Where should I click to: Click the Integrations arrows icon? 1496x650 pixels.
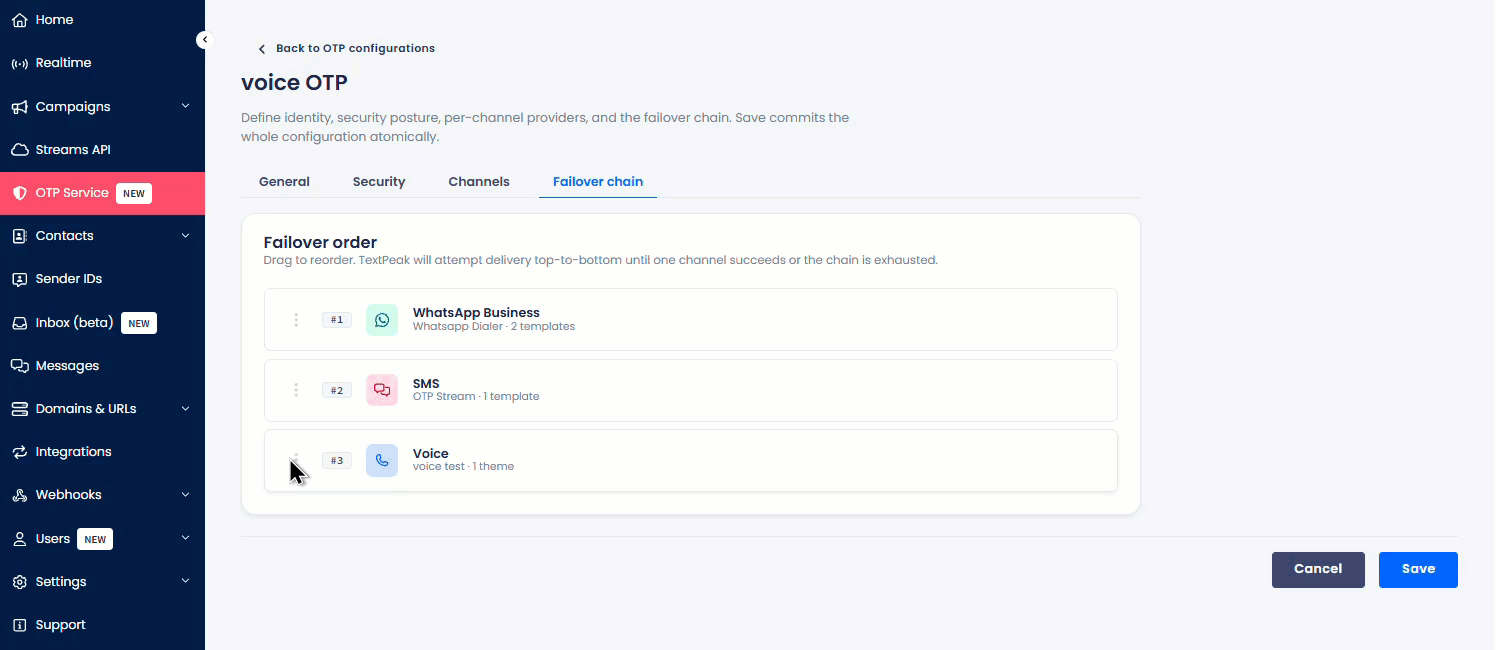(x=19, y=452)
